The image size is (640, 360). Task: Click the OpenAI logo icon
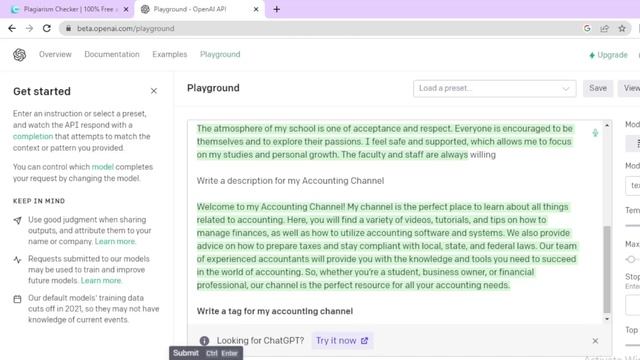(19, 55)
